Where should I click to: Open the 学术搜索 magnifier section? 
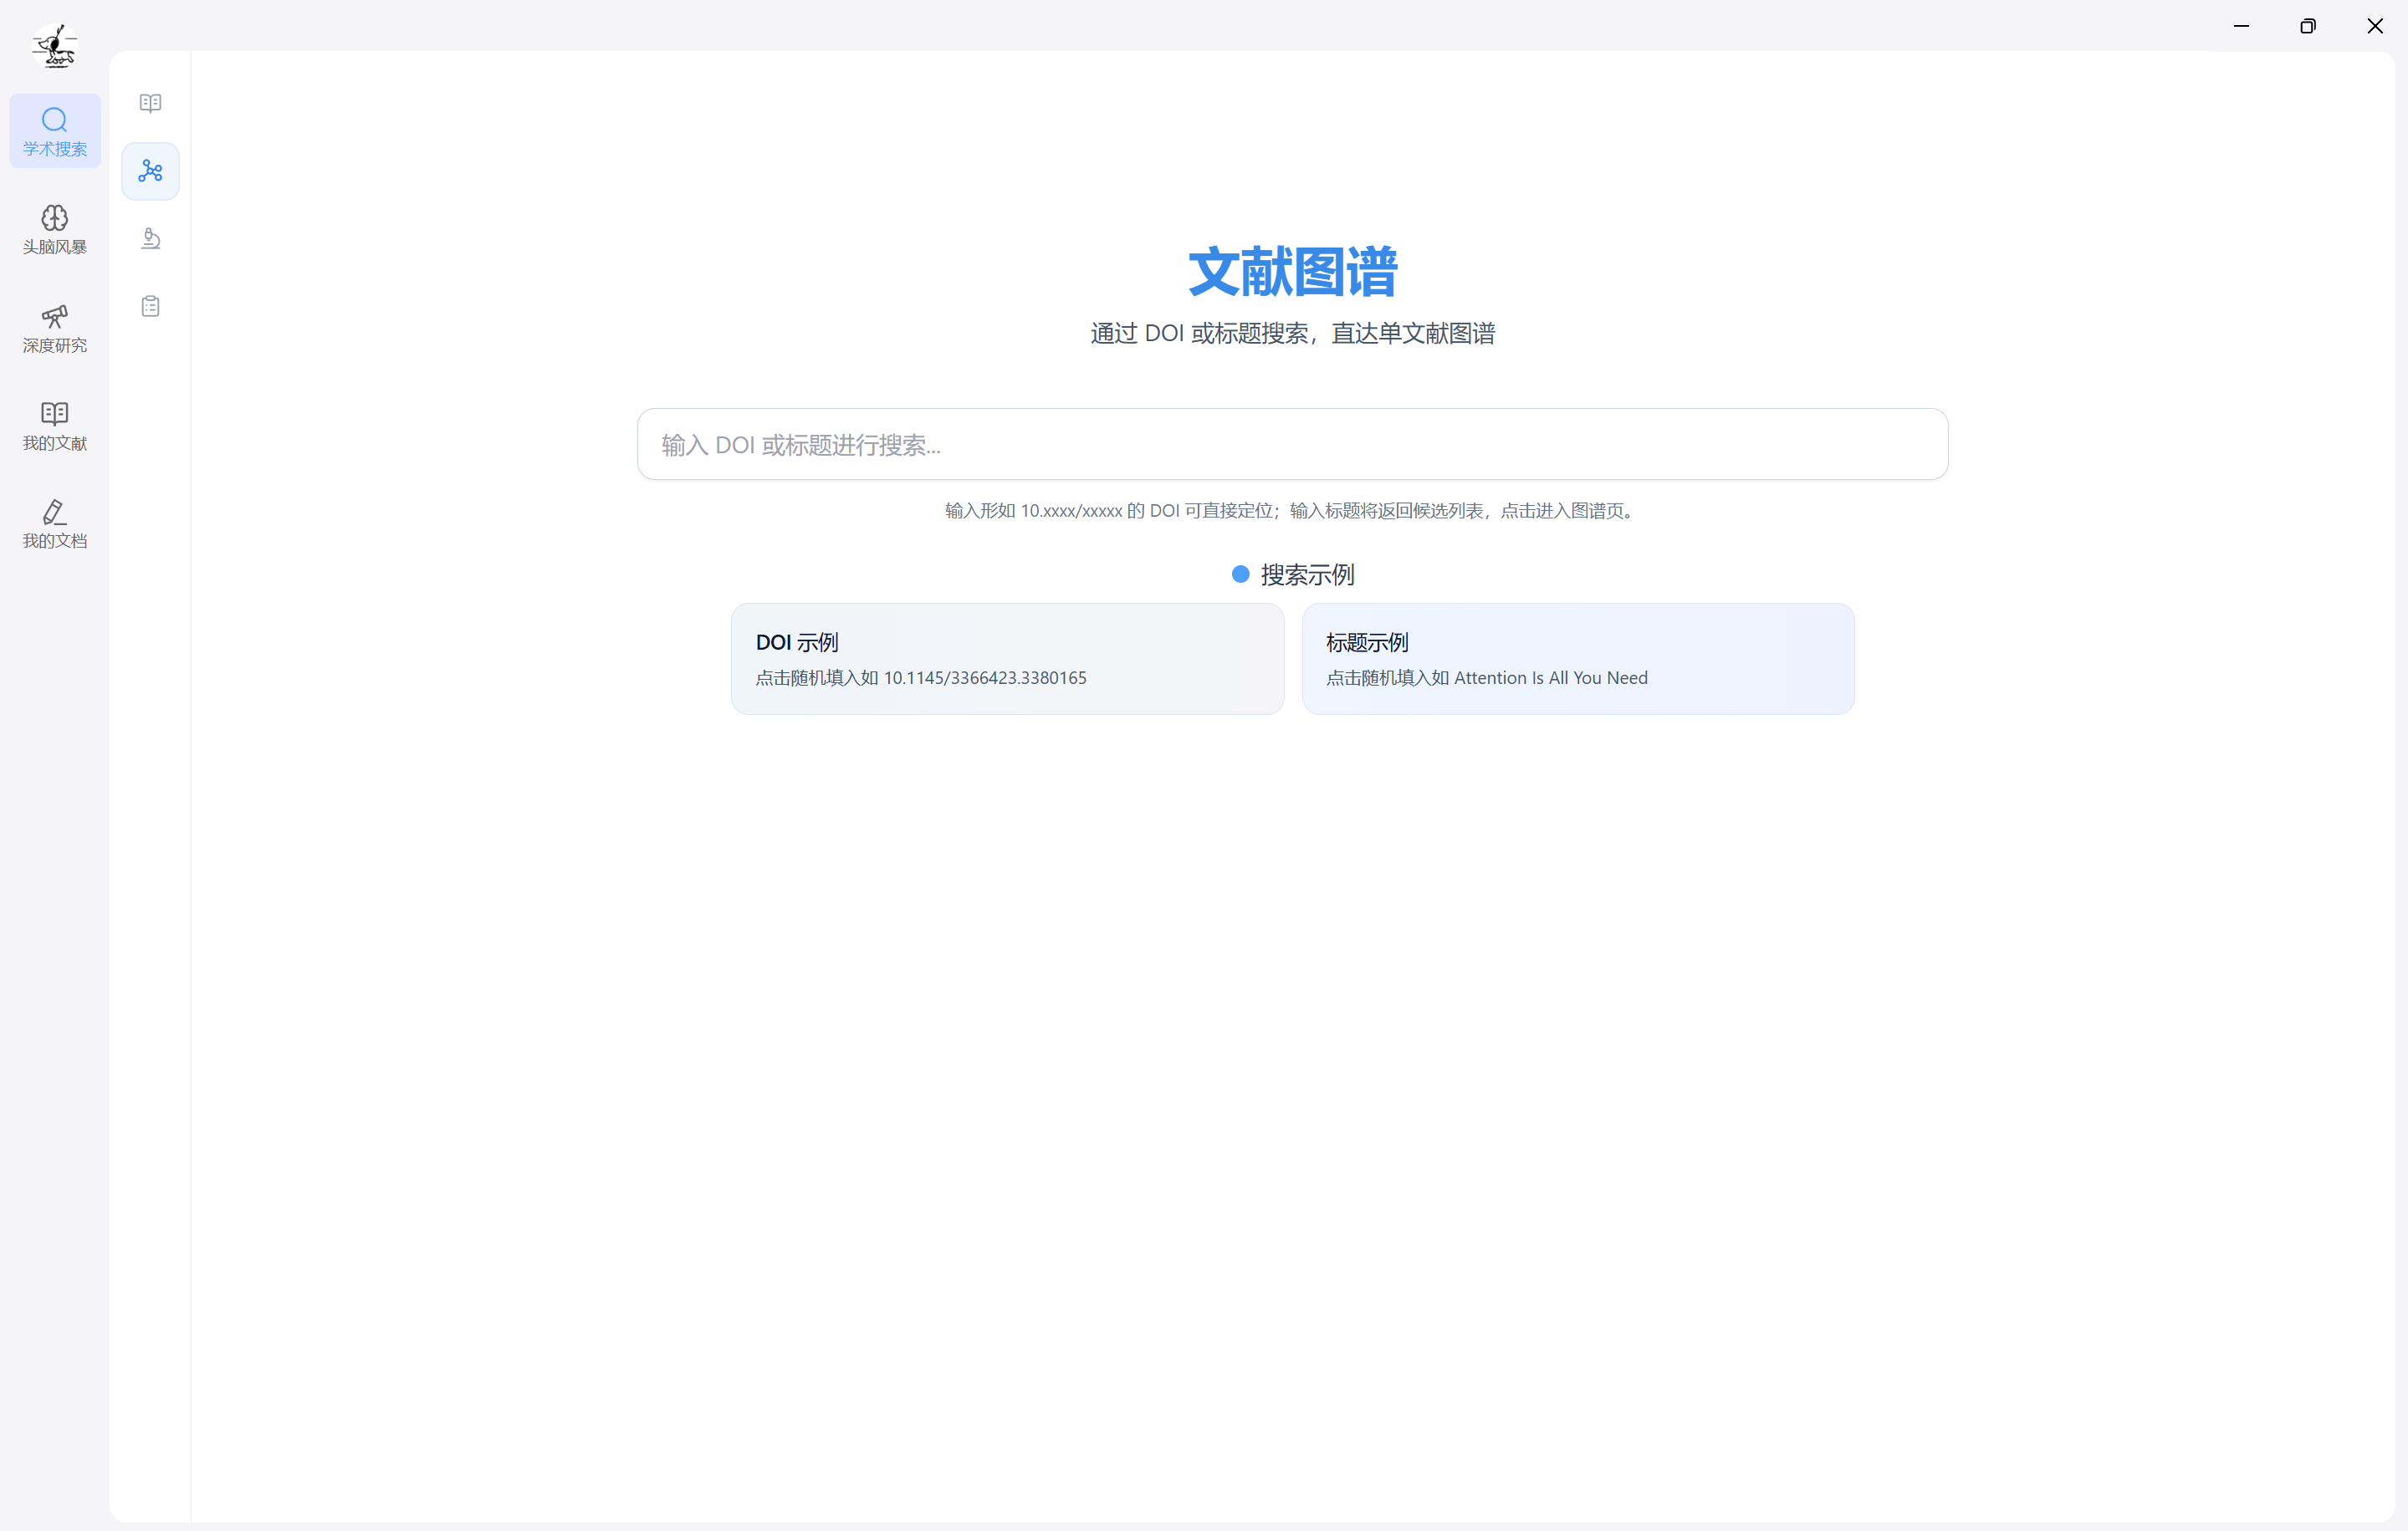pos(55,131)
